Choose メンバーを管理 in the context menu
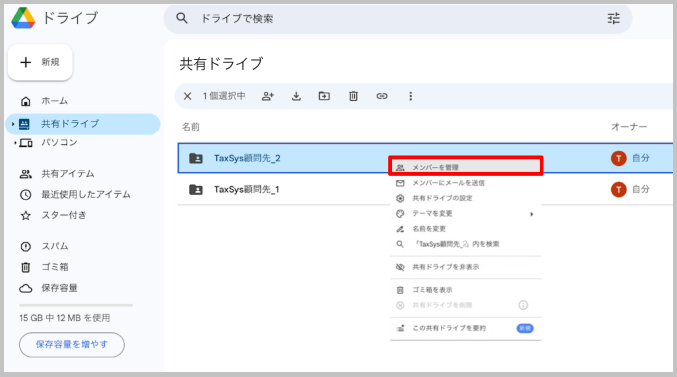 tap(465, 167)
